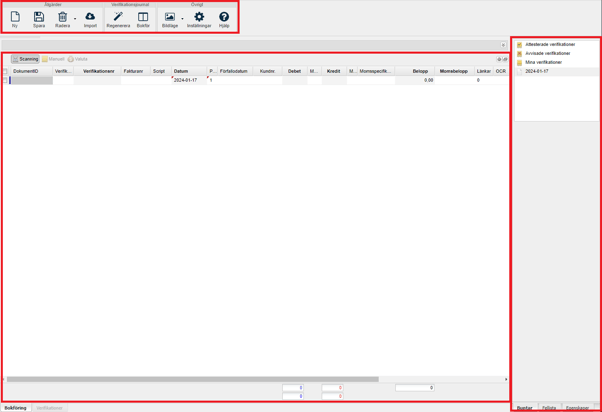Screen dimensions: 602x412
Task: Toggle the Manuell mode button
Action: [53, 59]
